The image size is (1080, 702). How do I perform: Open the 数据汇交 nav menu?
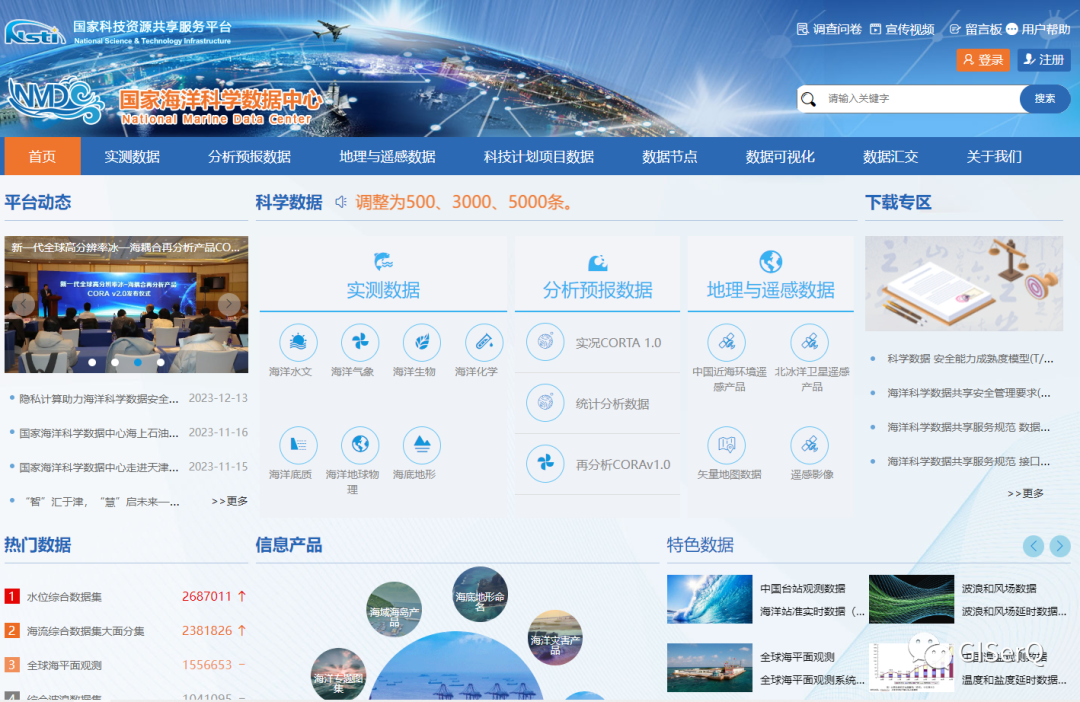(891, 156)
